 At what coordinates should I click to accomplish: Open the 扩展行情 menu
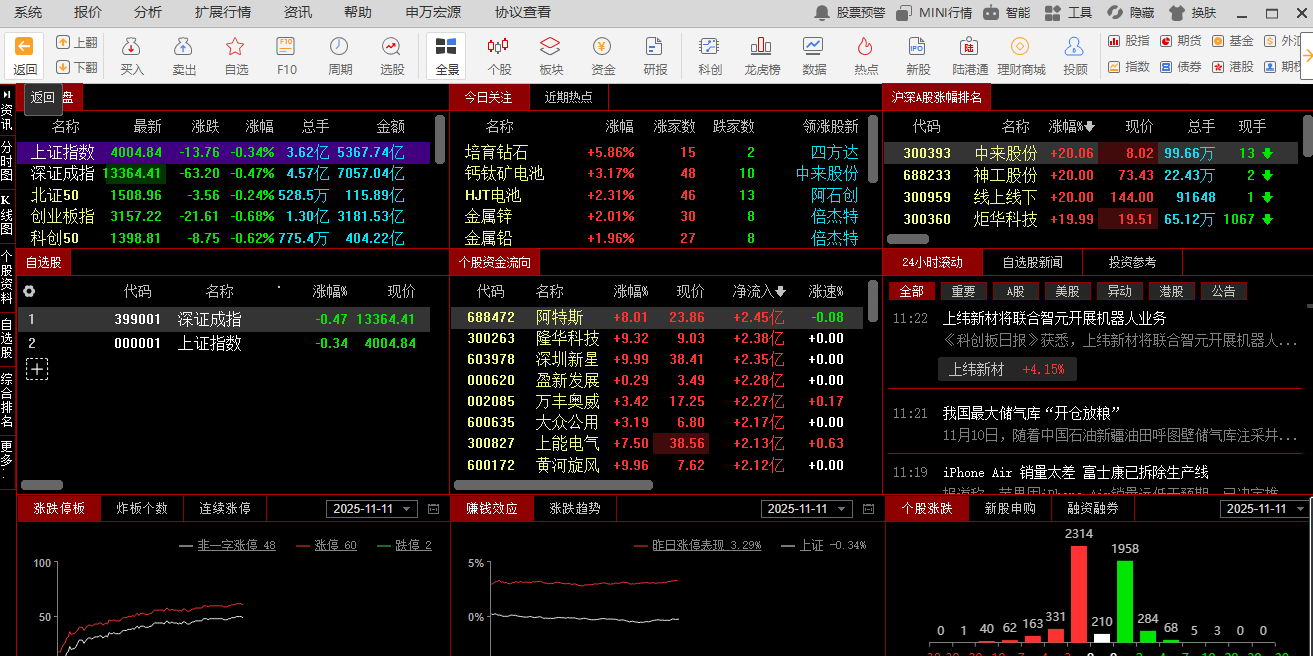[x=222, y=12]
